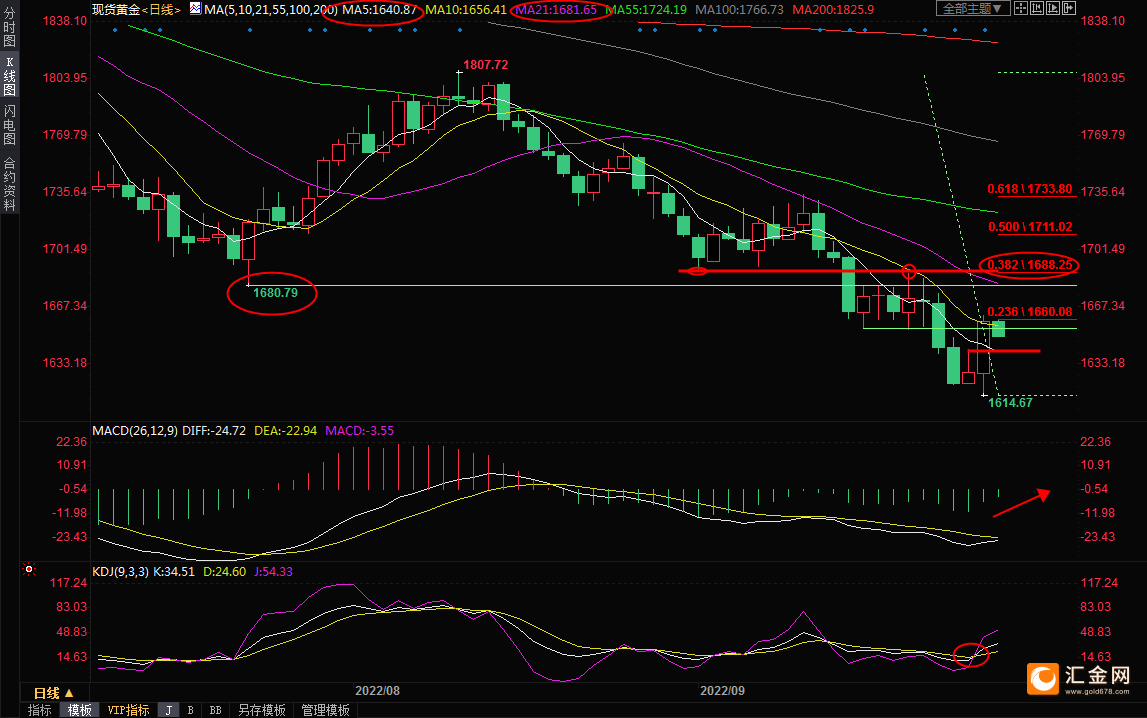
Task: Select the 指标 bottom tab
Action: 40,710
